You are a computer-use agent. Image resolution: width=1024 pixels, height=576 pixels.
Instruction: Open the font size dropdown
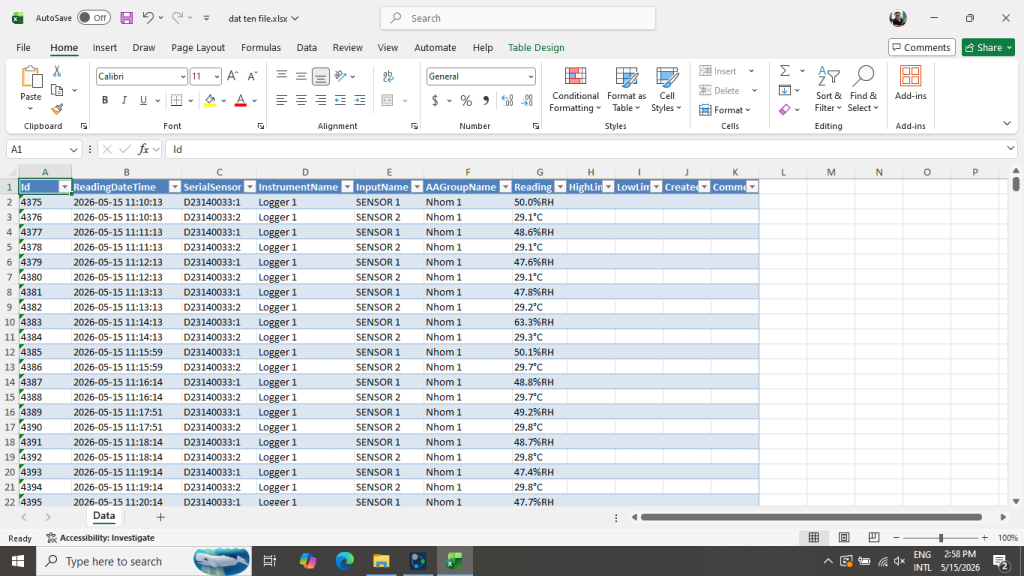click(217, 77)
